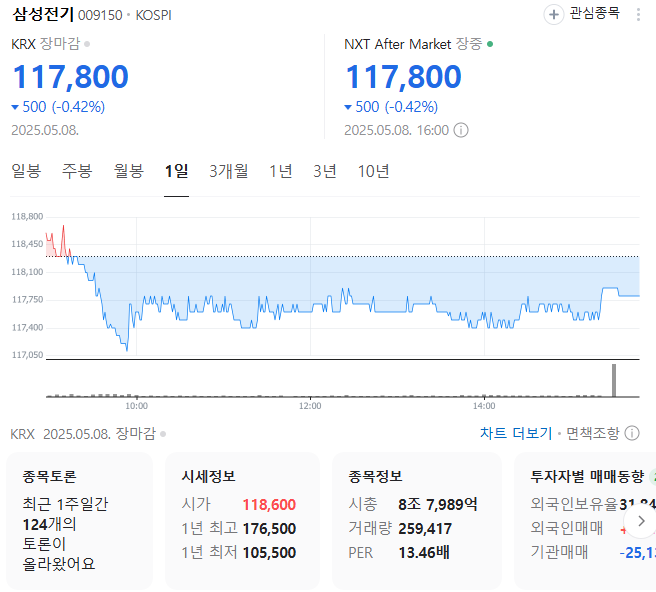Click the 외국인매매 row label

pos(567,528)
